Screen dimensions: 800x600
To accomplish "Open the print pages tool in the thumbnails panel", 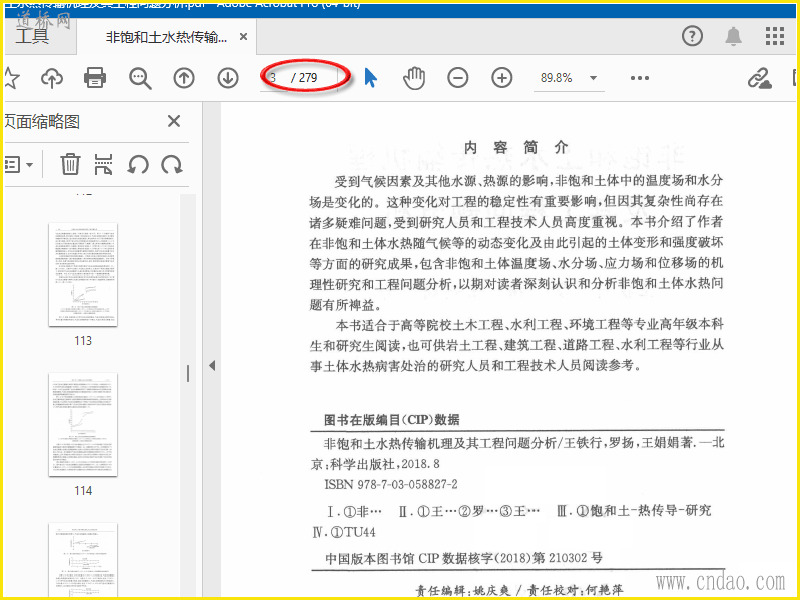I will click(x=103, y=164).
